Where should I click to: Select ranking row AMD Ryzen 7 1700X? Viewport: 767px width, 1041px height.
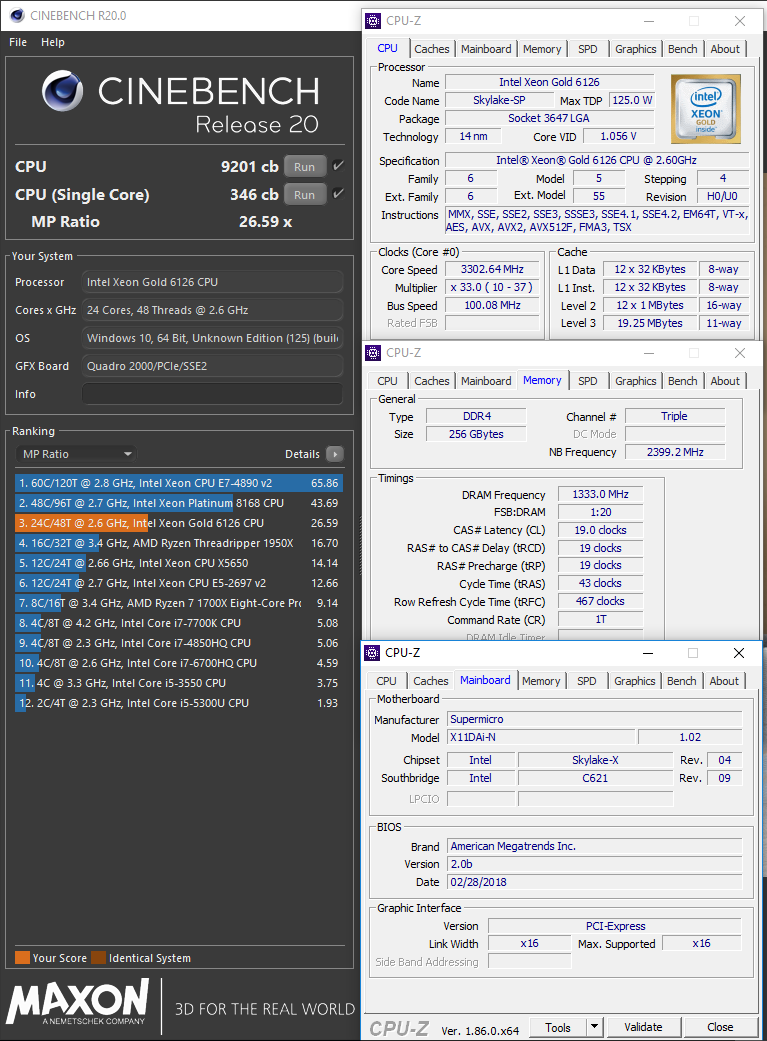(179, 603)
